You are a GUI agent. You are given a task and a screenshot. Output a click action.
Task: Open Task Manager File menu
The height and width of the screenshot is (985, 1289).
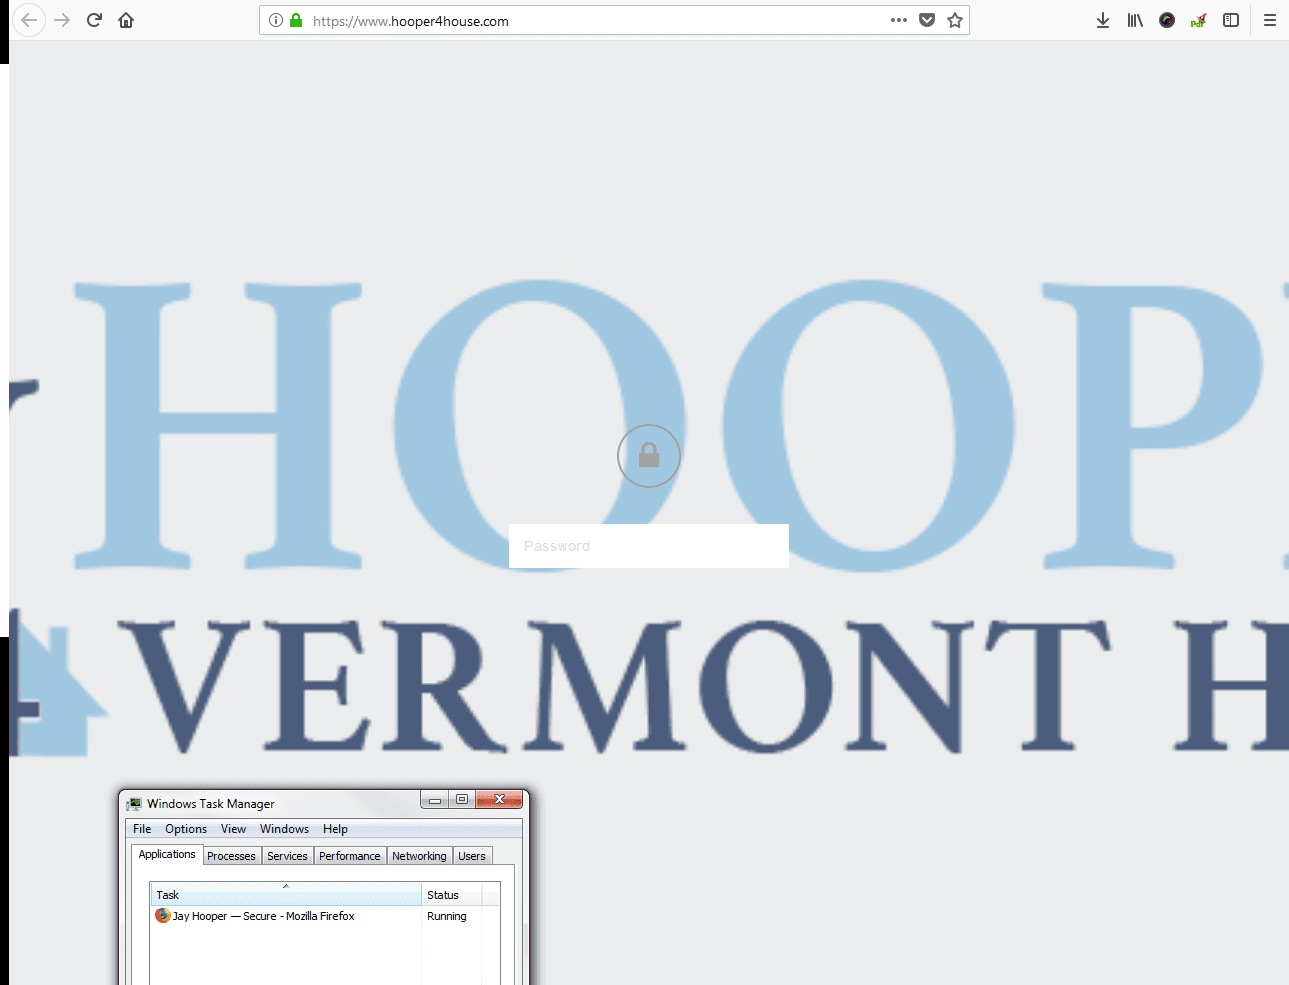pyautogui.click(x=142, y=829)
